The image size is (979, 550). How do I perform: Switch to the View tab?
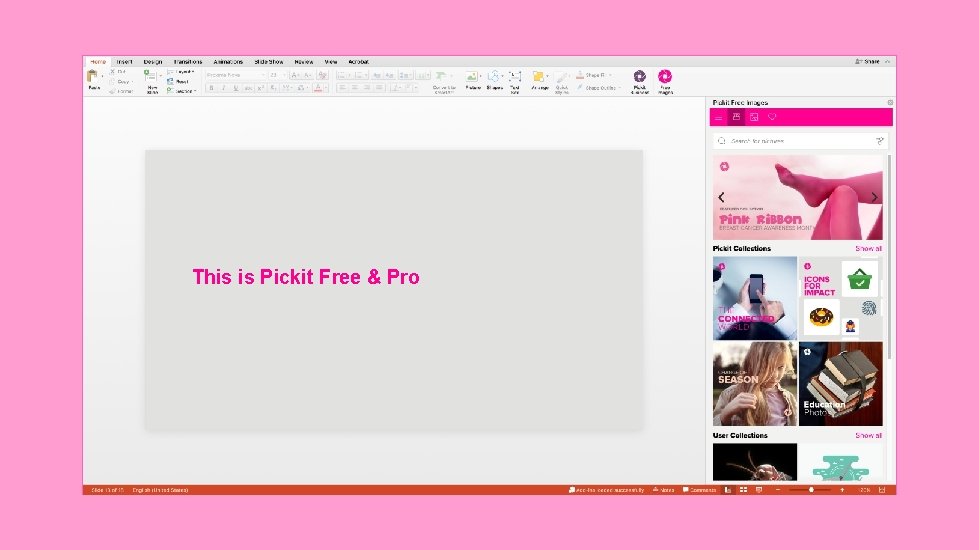tap(331, 62)
